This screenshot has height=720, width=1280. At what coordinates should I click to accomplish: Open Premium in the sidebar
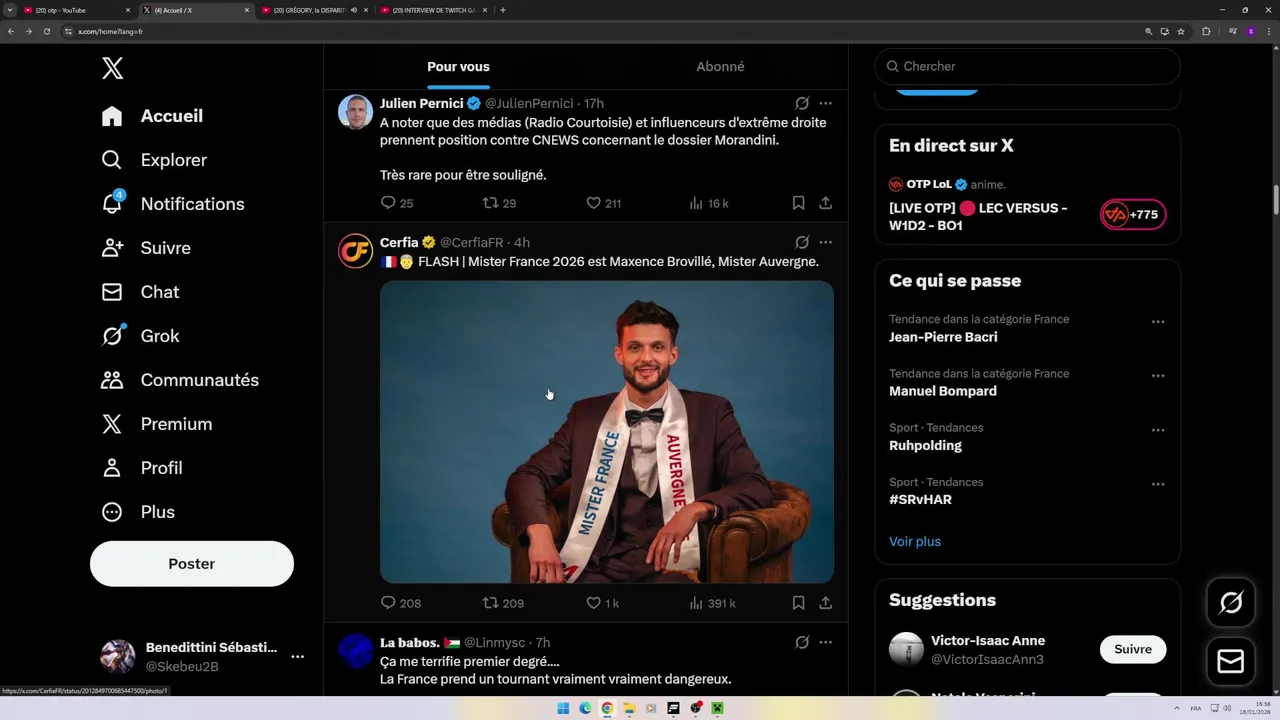click(156, 424)
